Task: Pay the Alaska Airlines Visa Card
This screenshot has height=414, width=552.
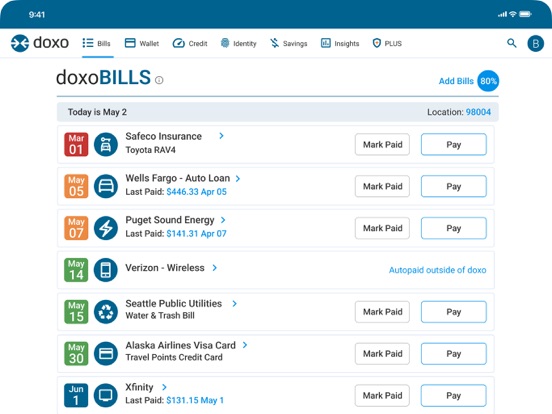Action: coord(454,353)
